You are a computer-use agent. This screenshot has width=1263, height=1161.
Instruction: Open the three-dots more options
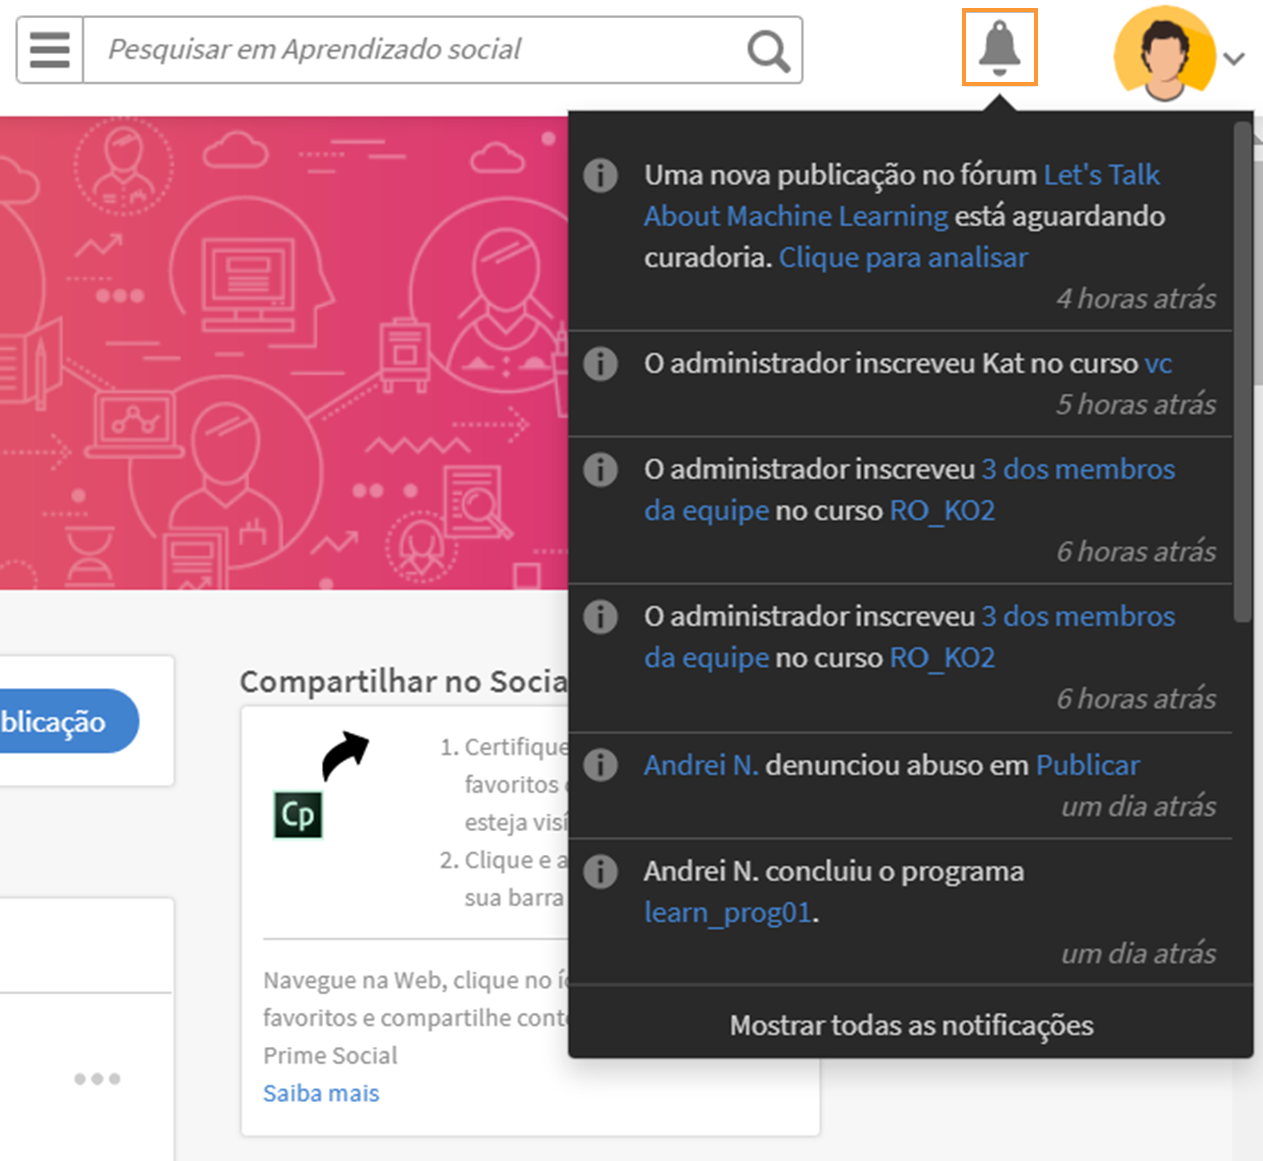[97, 1078]
